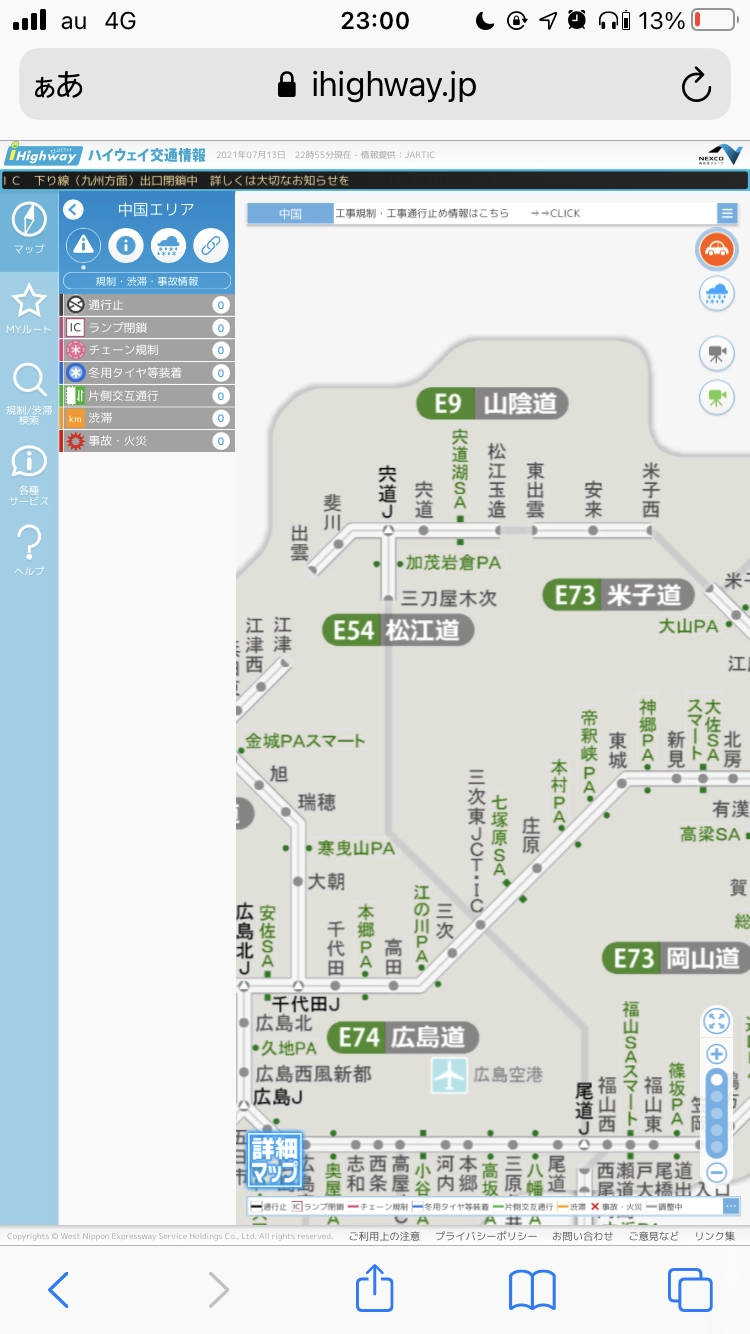Open the menu at right of notice bar
This screenshot has height=1334, width=750.
(727, 213)
